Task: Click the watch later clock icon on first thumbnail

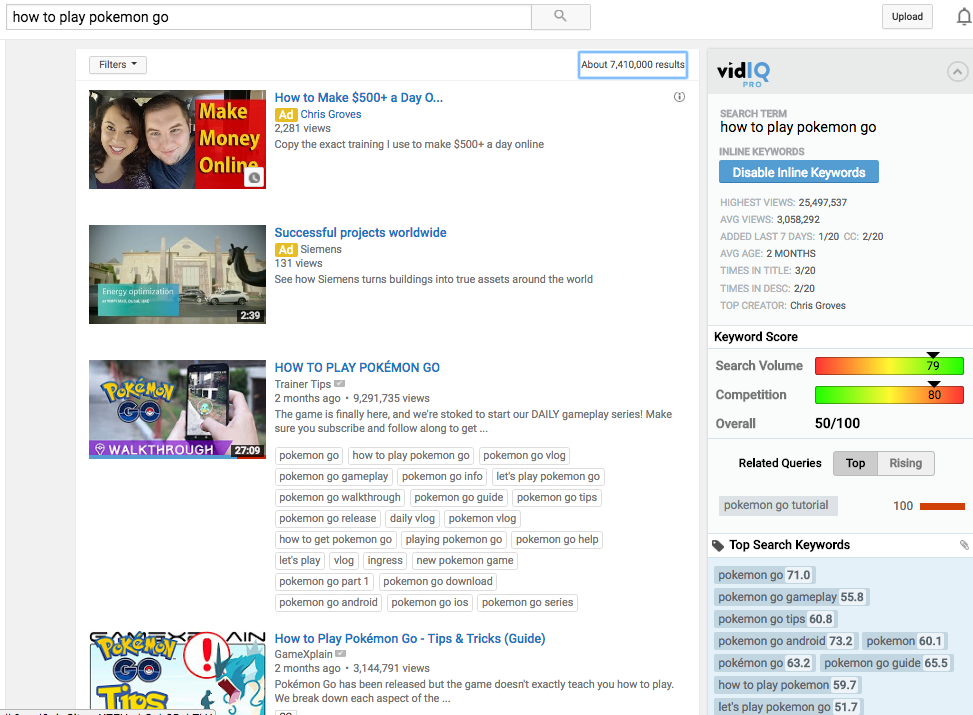Action: click(x=254, y=178)
